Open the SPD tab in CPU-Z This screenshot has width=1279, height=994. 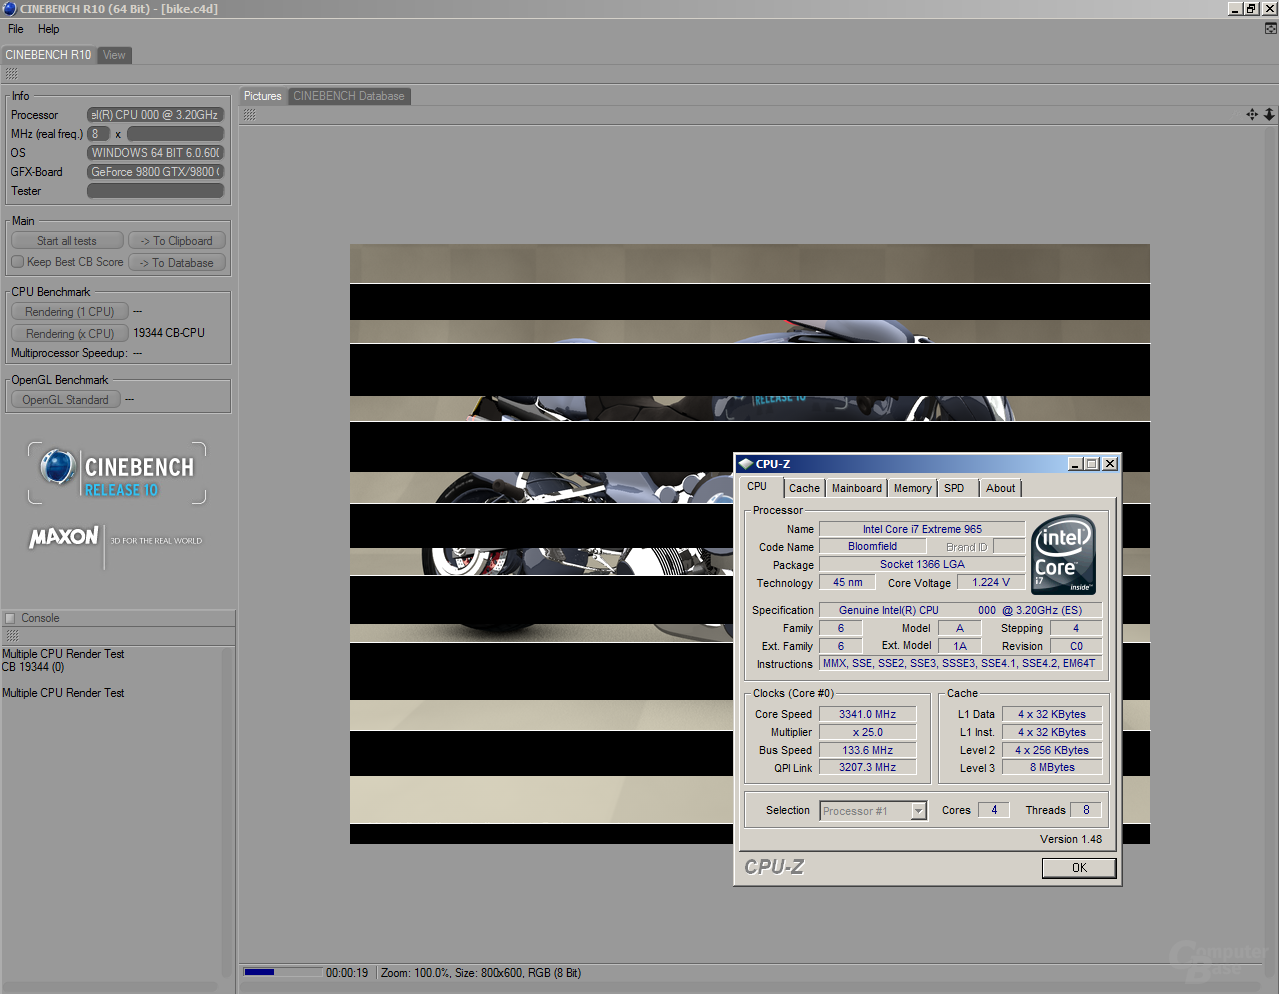point(954,488)
